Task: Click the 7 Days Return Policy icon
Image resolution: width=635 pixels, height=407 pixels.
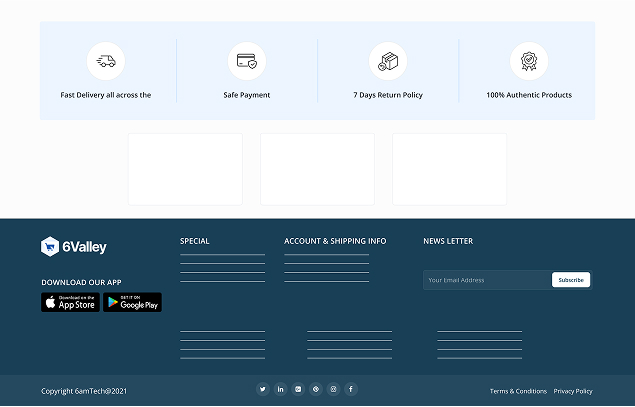Action: (x=388, y=61)
